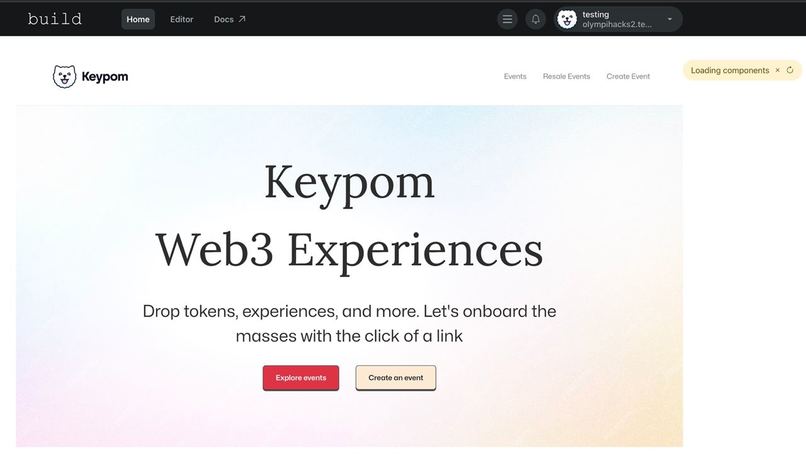Click the Explore events button
The width and height of the screenshot is (806, 455).
[x=301, y=378]
